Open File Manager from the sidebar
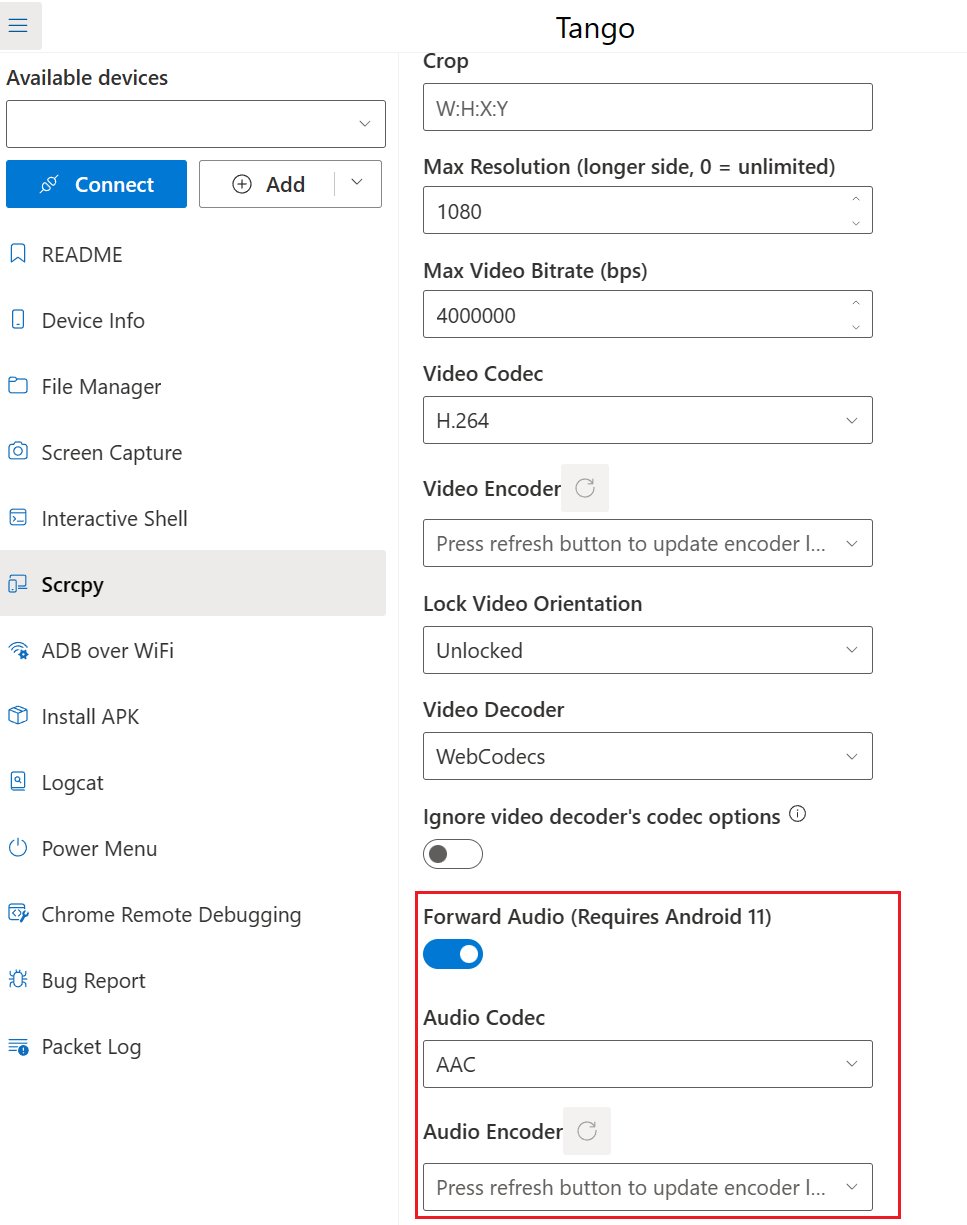The width and height of the screenshot is (967, 1225). click(x=101, y=387)
